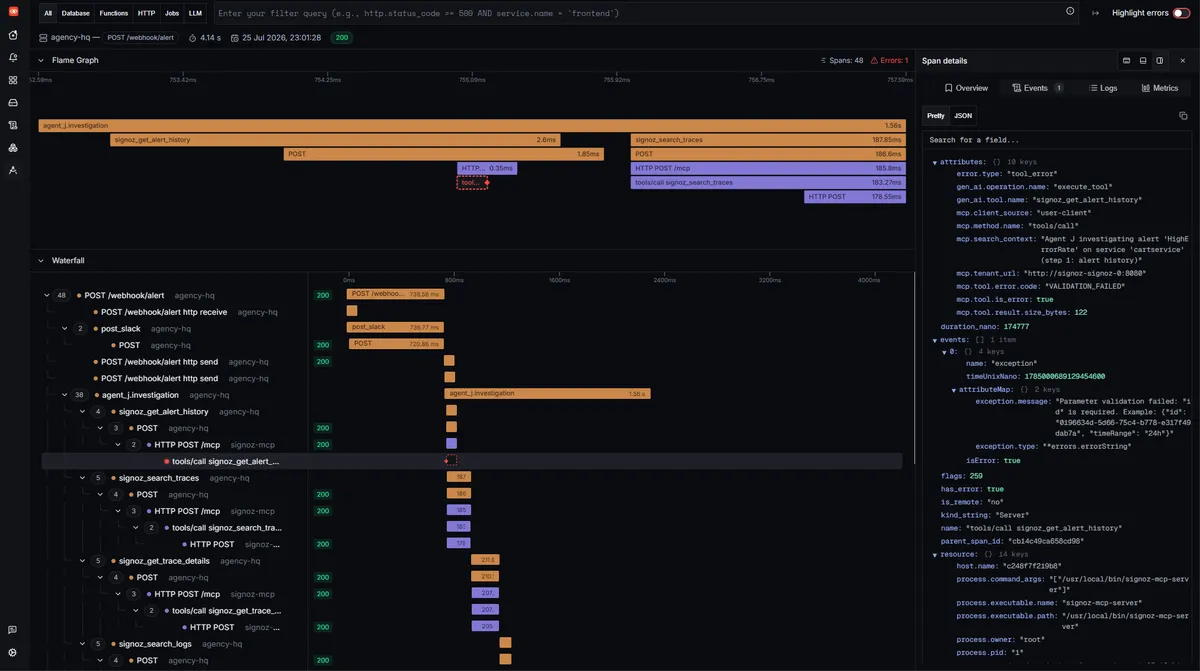Open the info icon in filter query bar

(x=1071, y=12)
